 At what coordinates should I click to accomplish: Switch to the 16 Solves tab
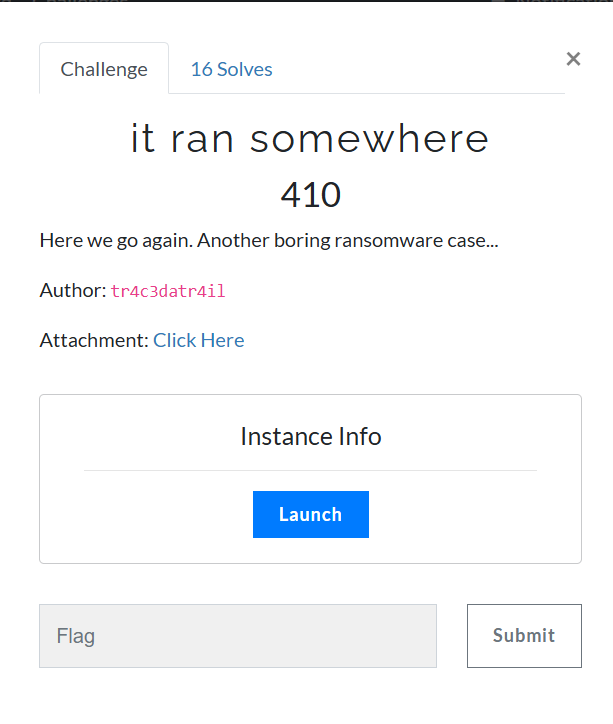point(231,69)
